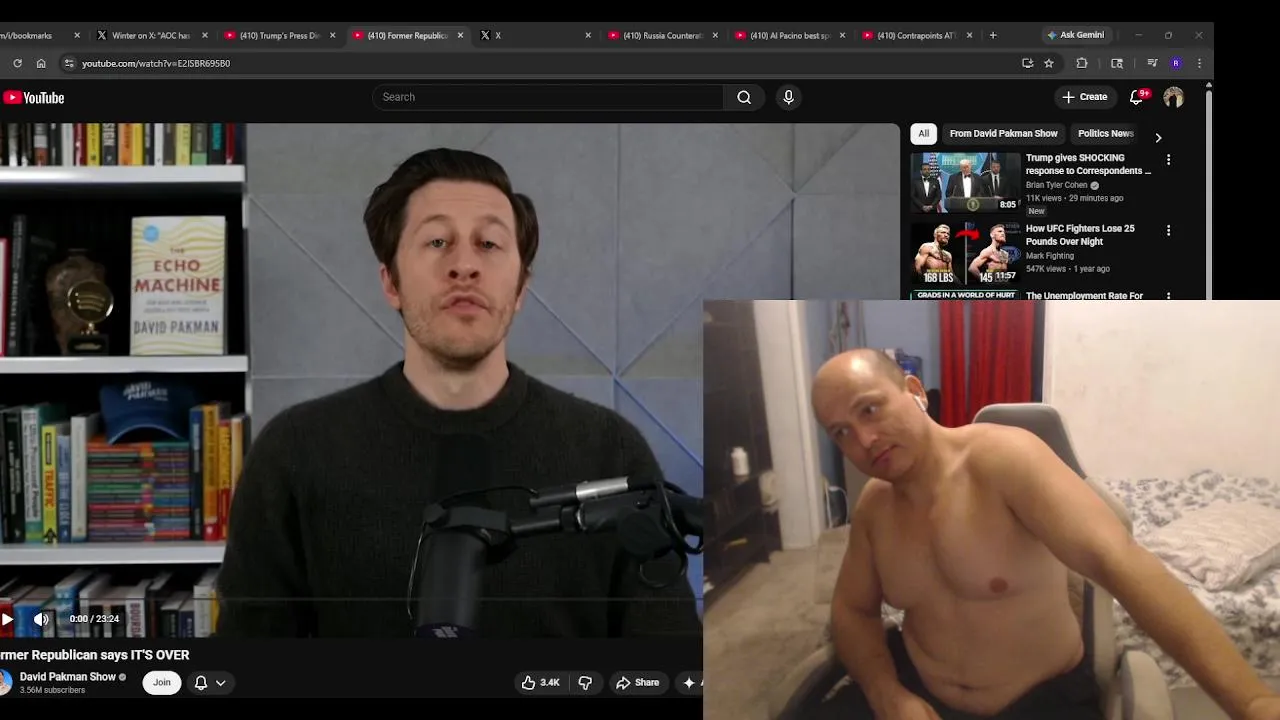Open the account avatar menu
Viewport: 1280px width, 720px height.
pyautogui.click(x=1173, y=97)
